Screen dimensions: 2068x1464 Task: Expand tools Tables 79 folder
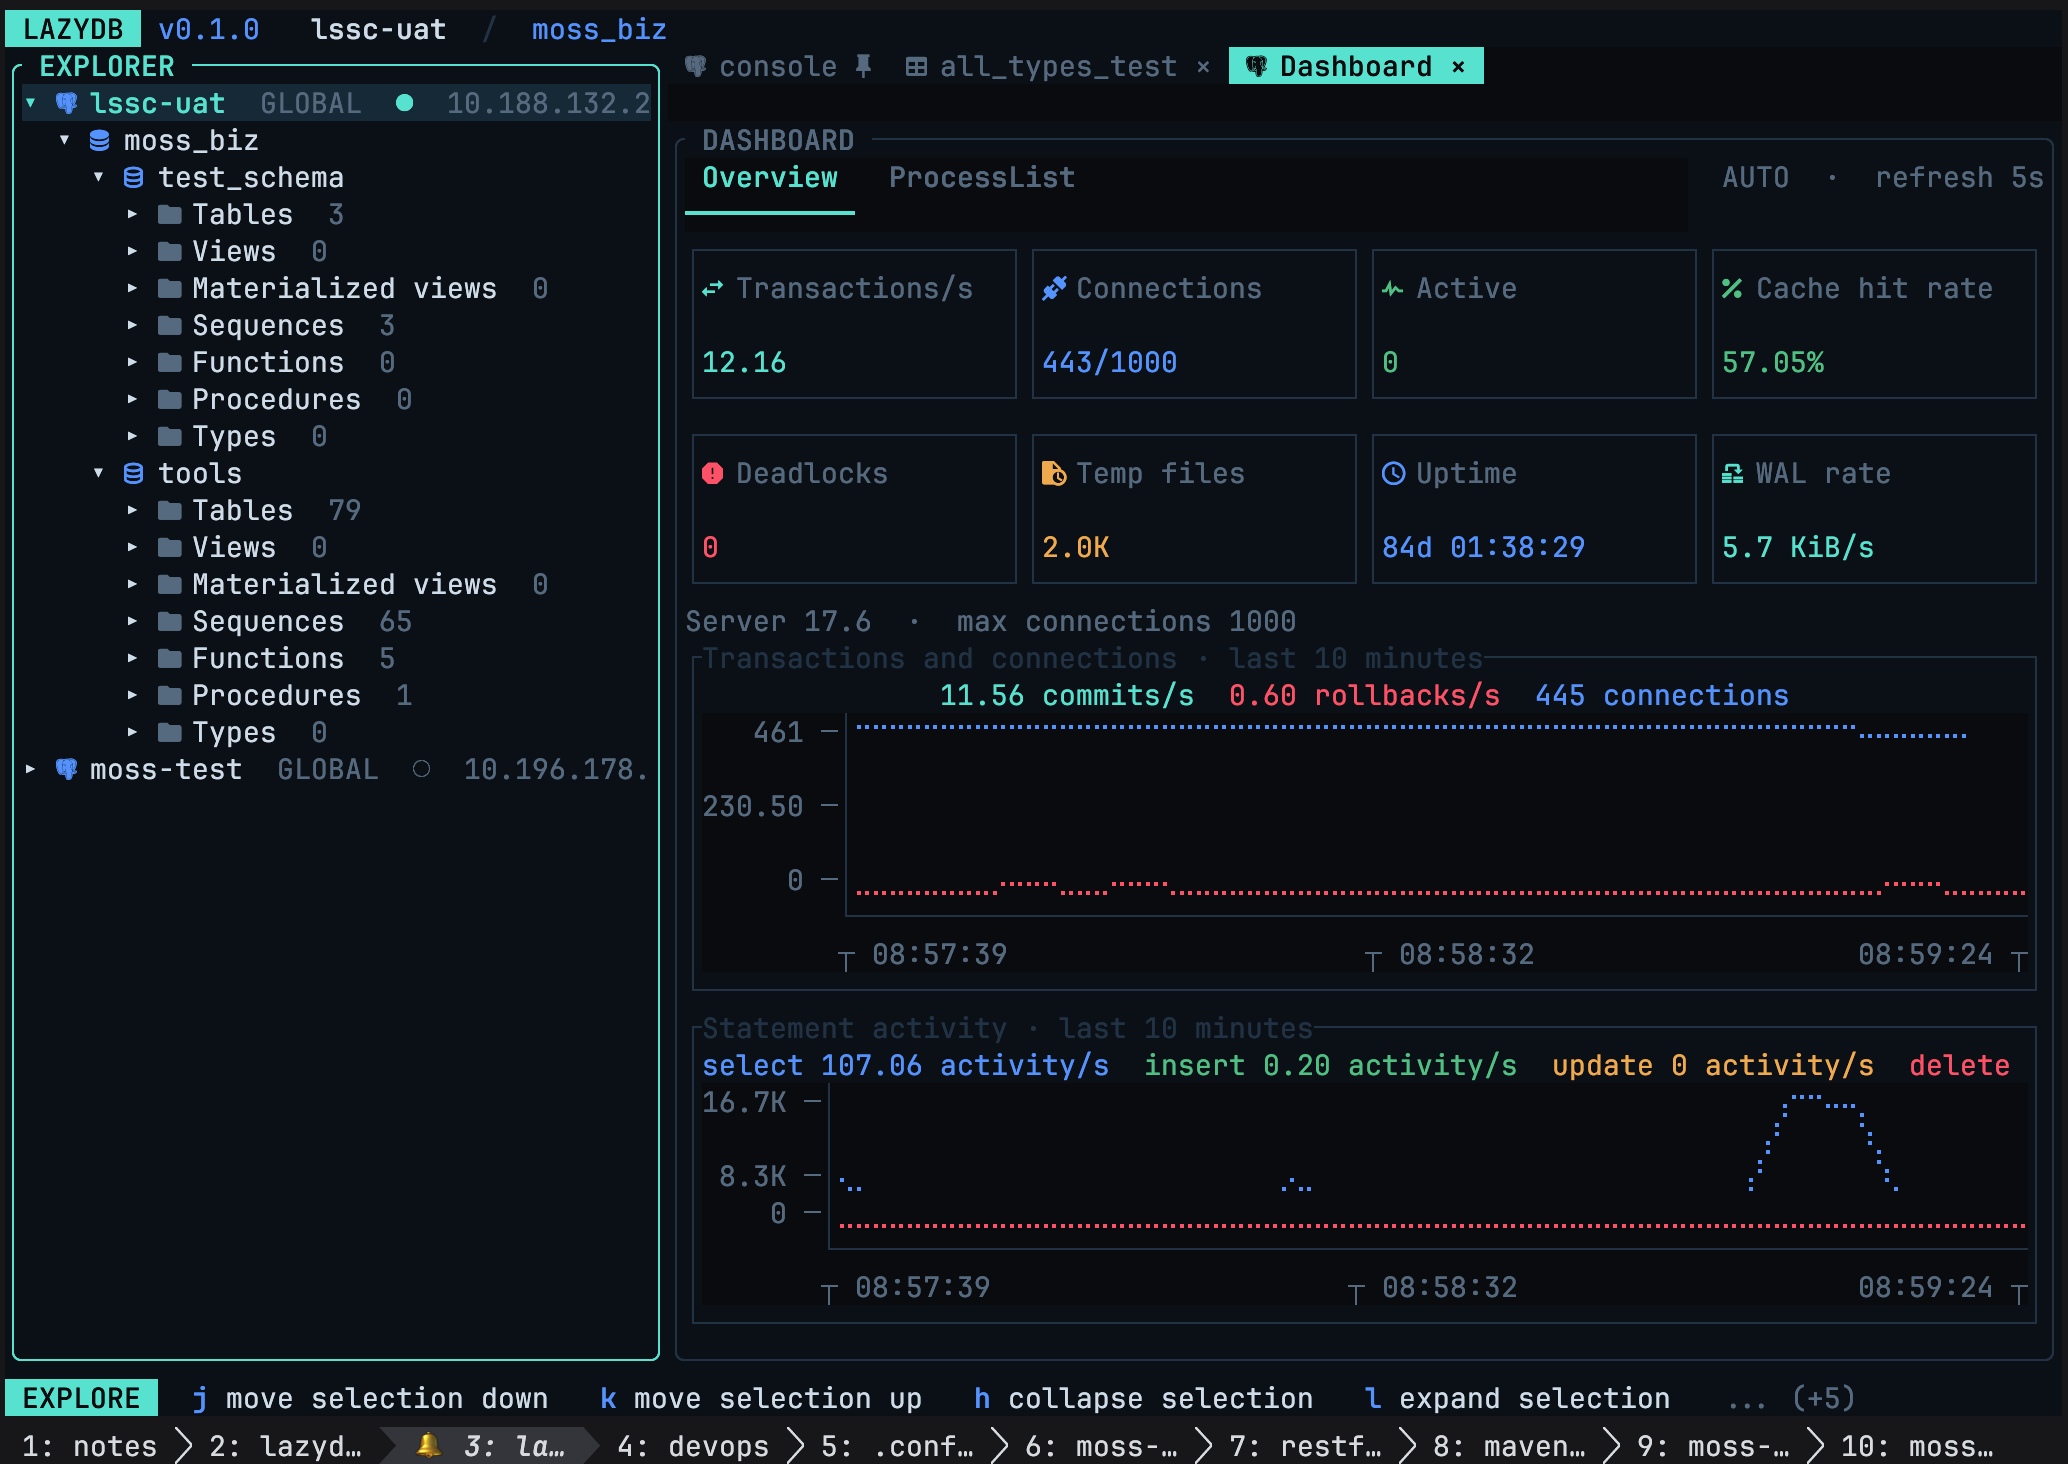tap(132, 510)
